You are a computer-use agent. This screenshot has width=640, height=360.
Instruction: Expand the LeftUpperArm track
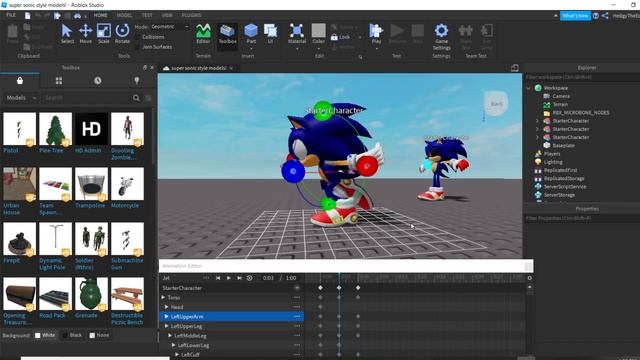[167, 316]
